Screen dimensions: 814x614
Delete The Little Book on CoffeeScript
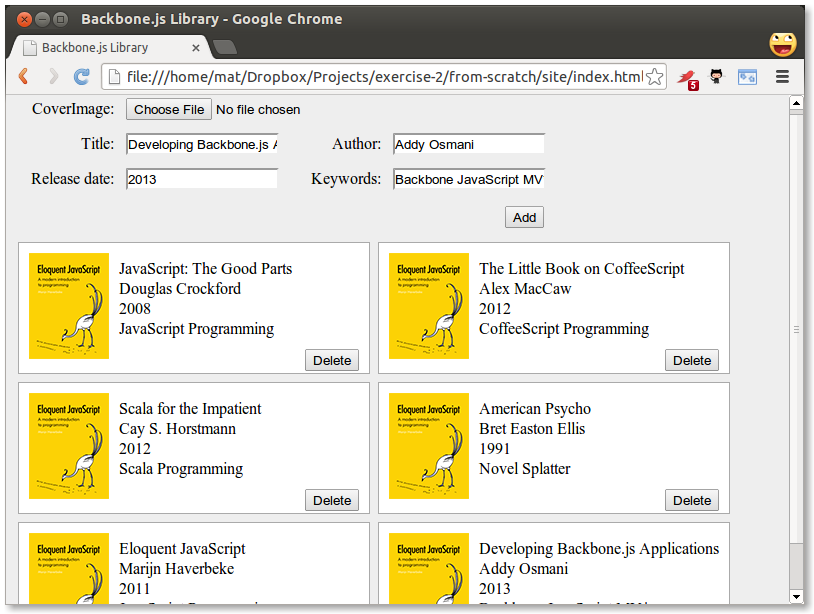692,361
